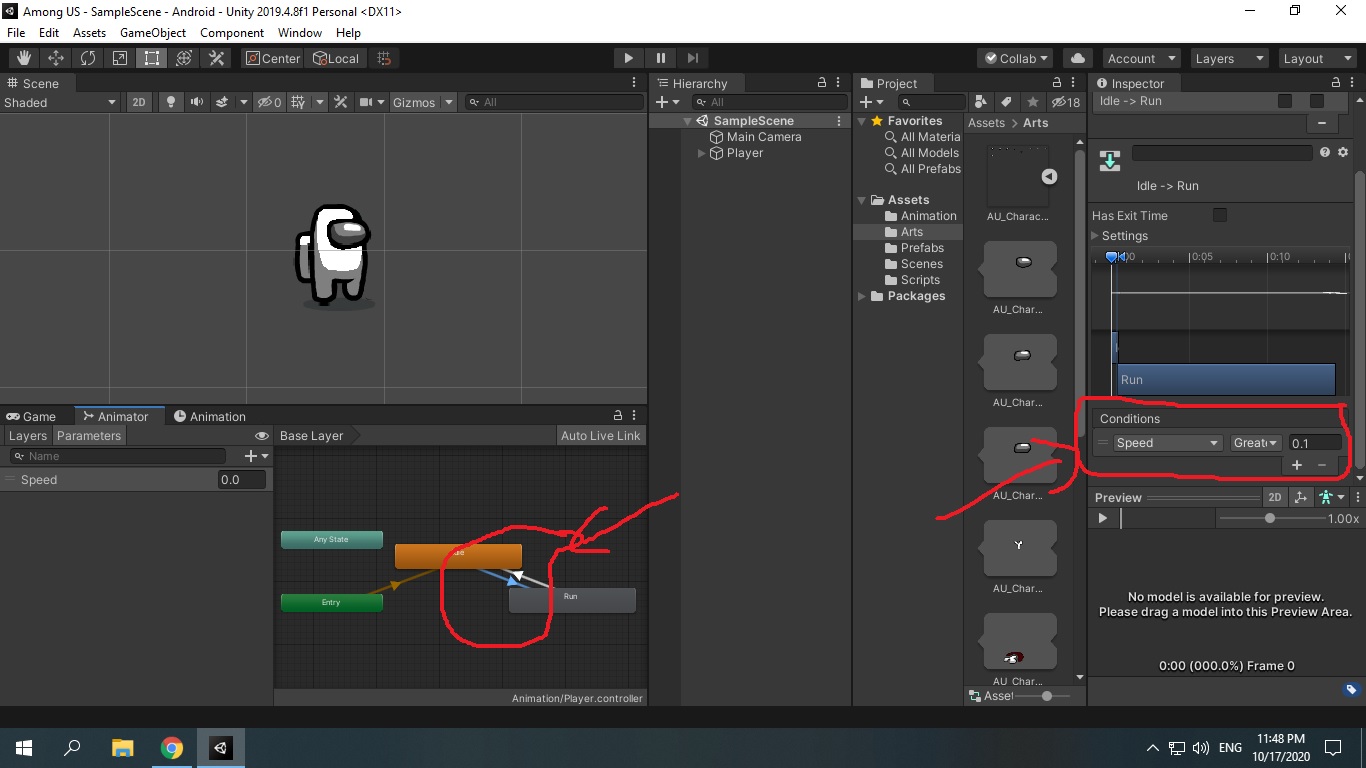Open the Collab dropdown

[1016, 58]
